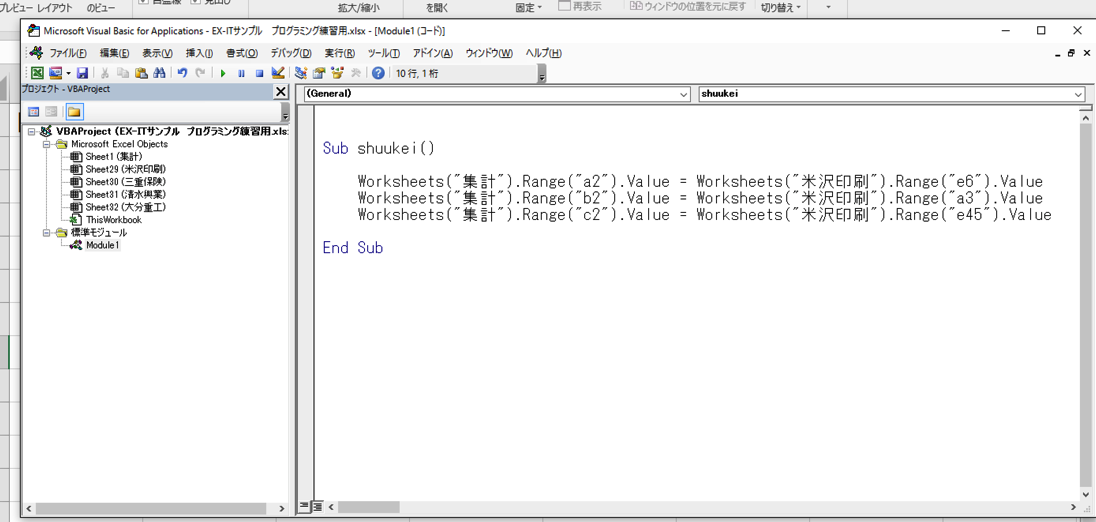Image resolution: width=1096 pixels, height=522 pixels.
Task: Open the Object Browser icon
Action: (x=338, y=73)
